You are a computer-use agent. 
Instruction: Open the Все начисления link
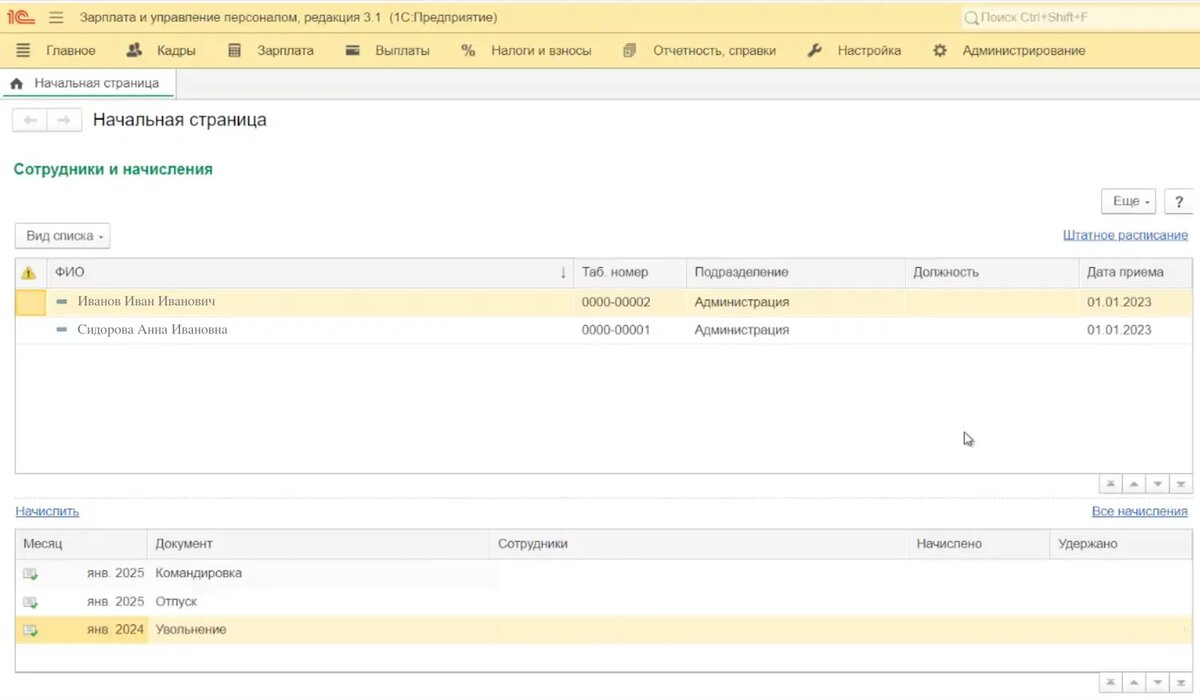1140,511
